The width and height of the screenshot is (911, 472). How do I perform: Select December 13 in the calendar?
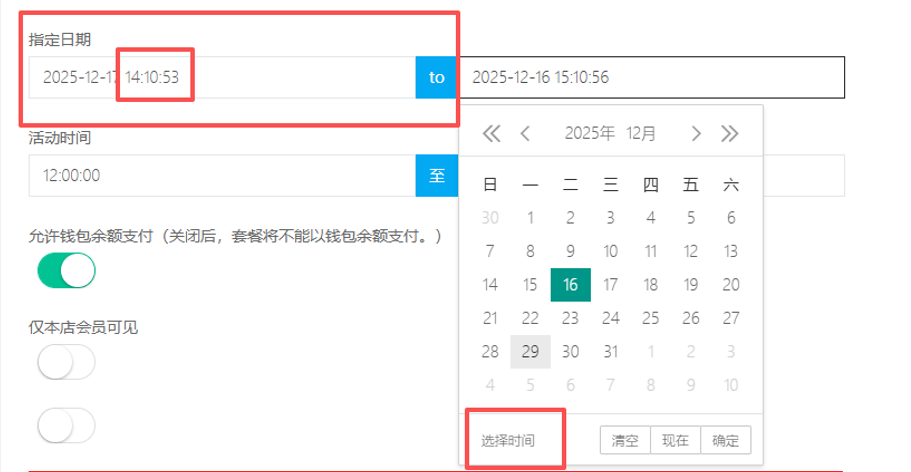pyautogui.click(x=731, y=251)
